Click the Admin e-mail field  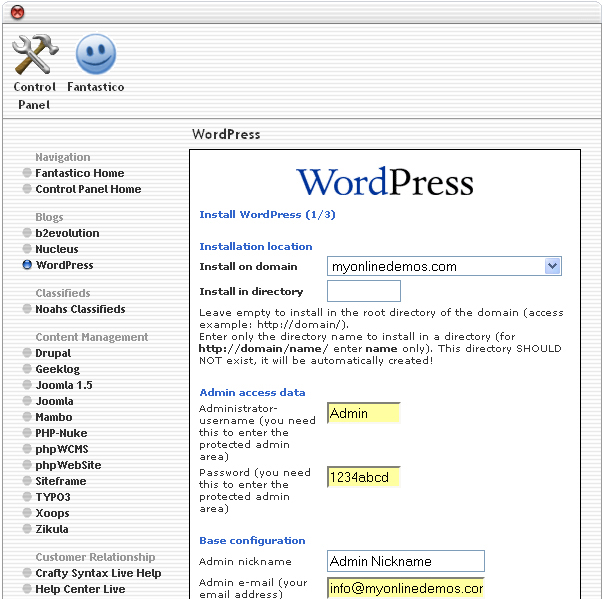(x=406, y=588)
